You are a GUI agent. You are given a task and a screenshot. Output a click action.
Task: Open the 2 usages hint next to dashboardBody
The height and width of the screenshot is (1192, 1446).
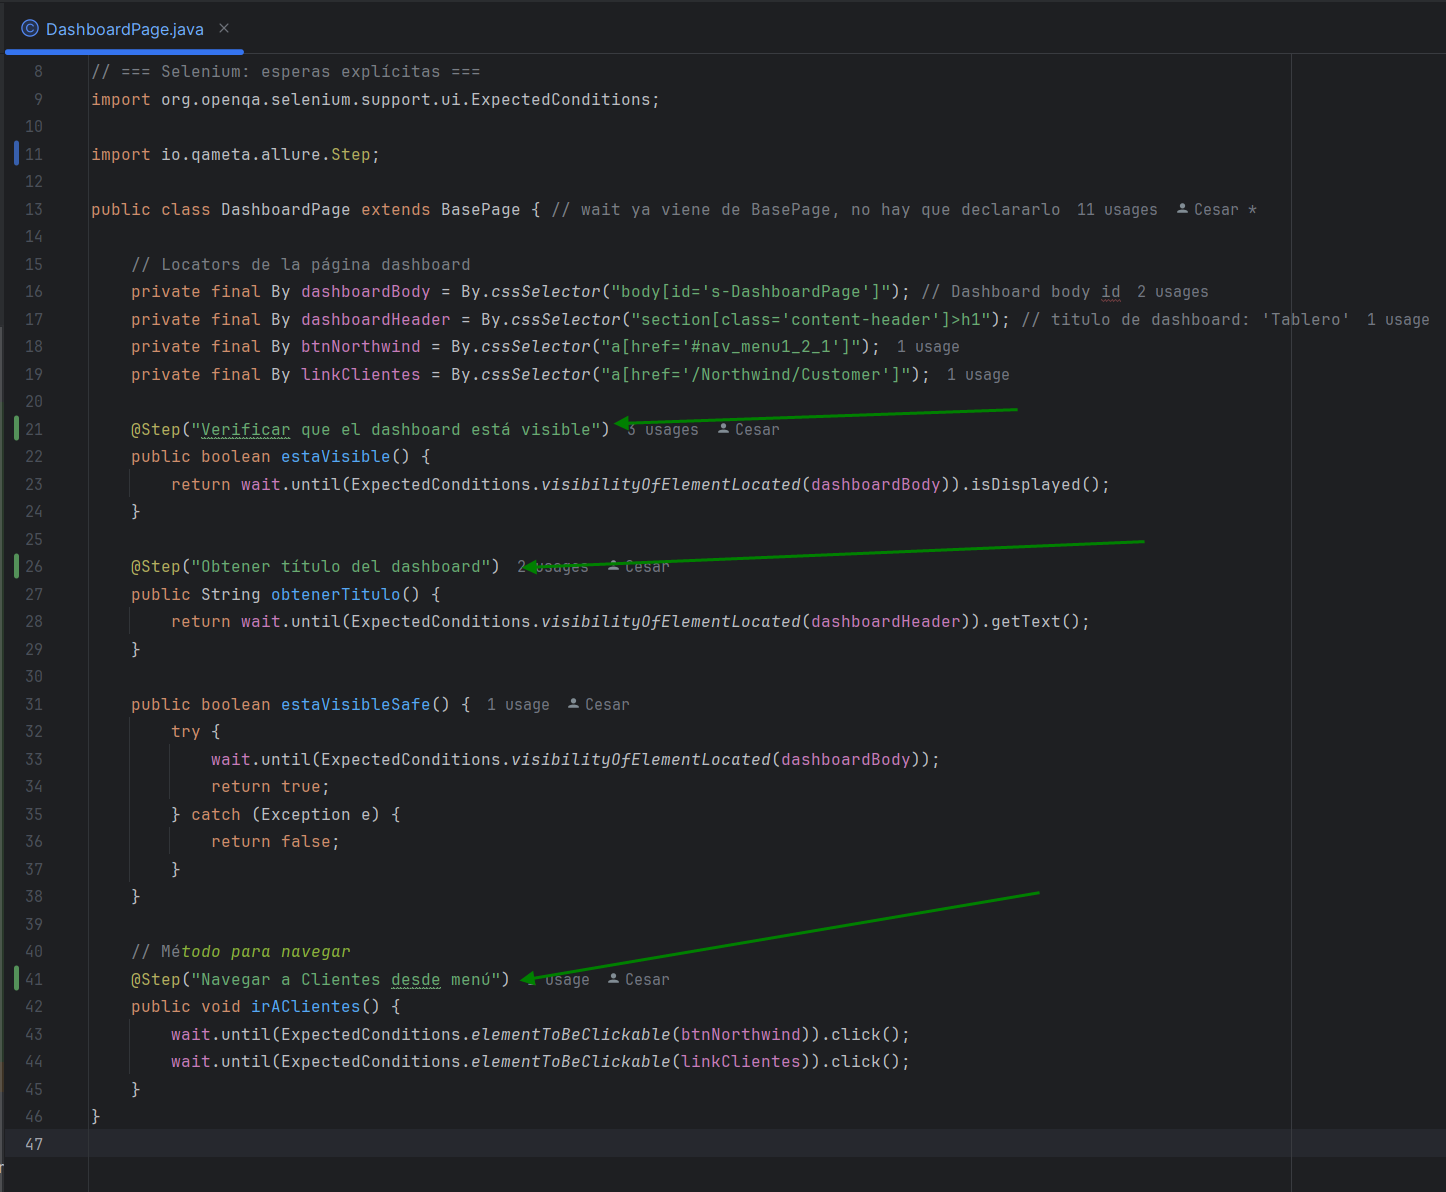(1172, 291)
